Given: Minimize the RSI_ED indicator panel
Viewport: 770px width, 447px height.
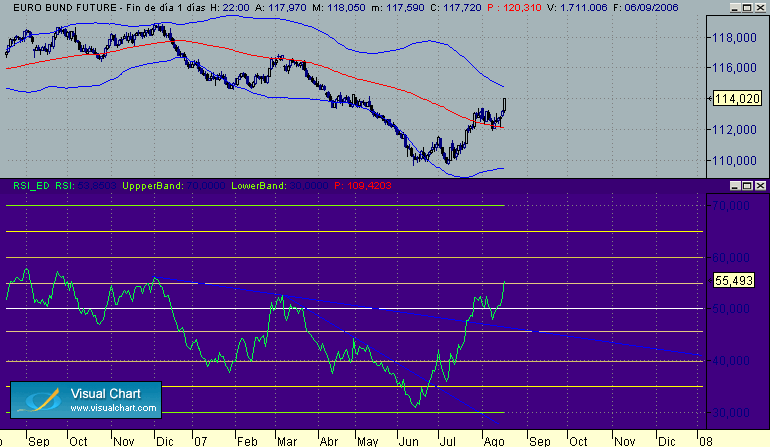Looking at the screenshot, I should coord(735,186).
